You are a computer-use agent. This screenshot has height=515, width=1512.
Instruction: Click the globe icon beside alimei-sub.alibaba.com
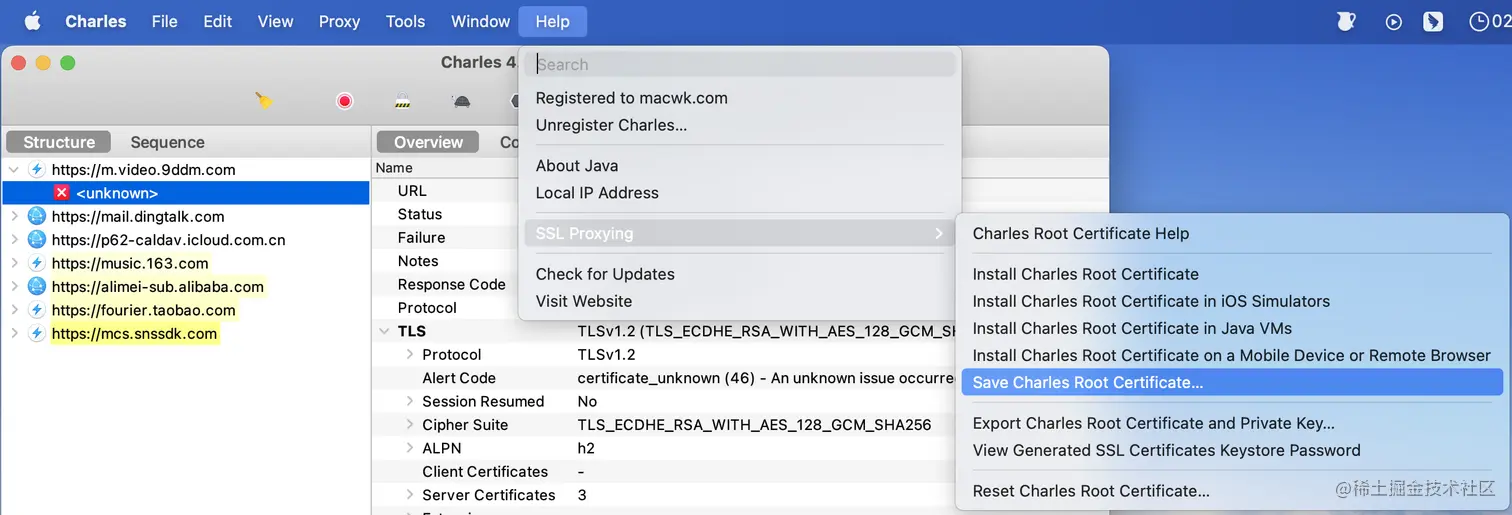37,286
